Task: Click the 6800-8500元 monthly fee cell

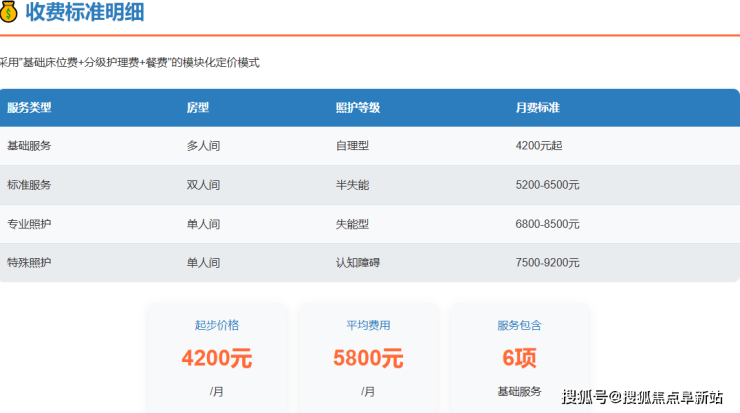Action: click(x=547, y=224)
